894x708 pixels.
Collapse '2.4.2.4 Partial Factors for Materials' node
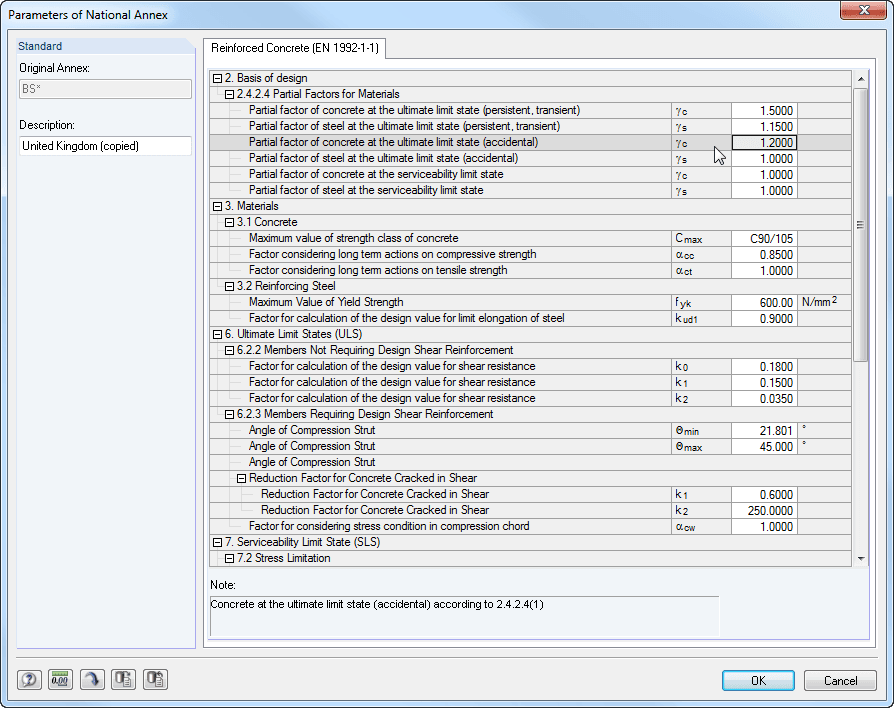229,94
